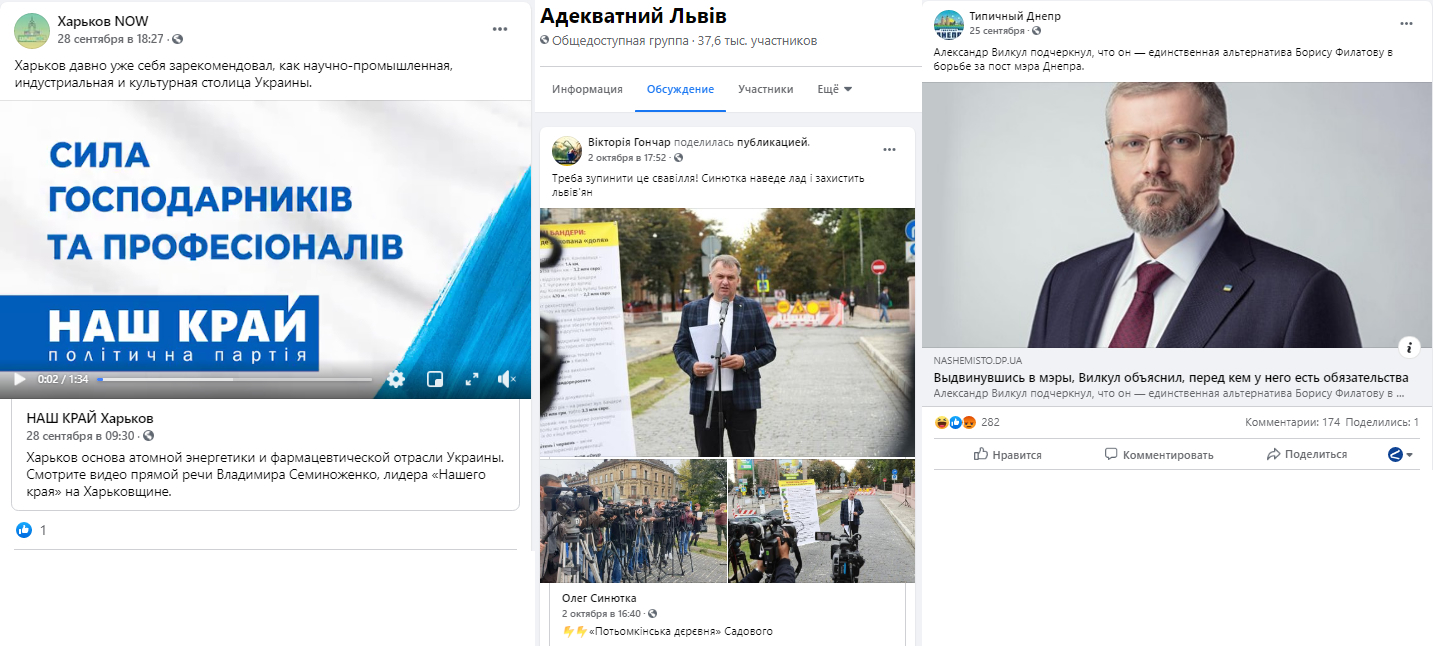The image size is (1433, 646).
Task: Unmute the video sound
Action: coord(508,379)
